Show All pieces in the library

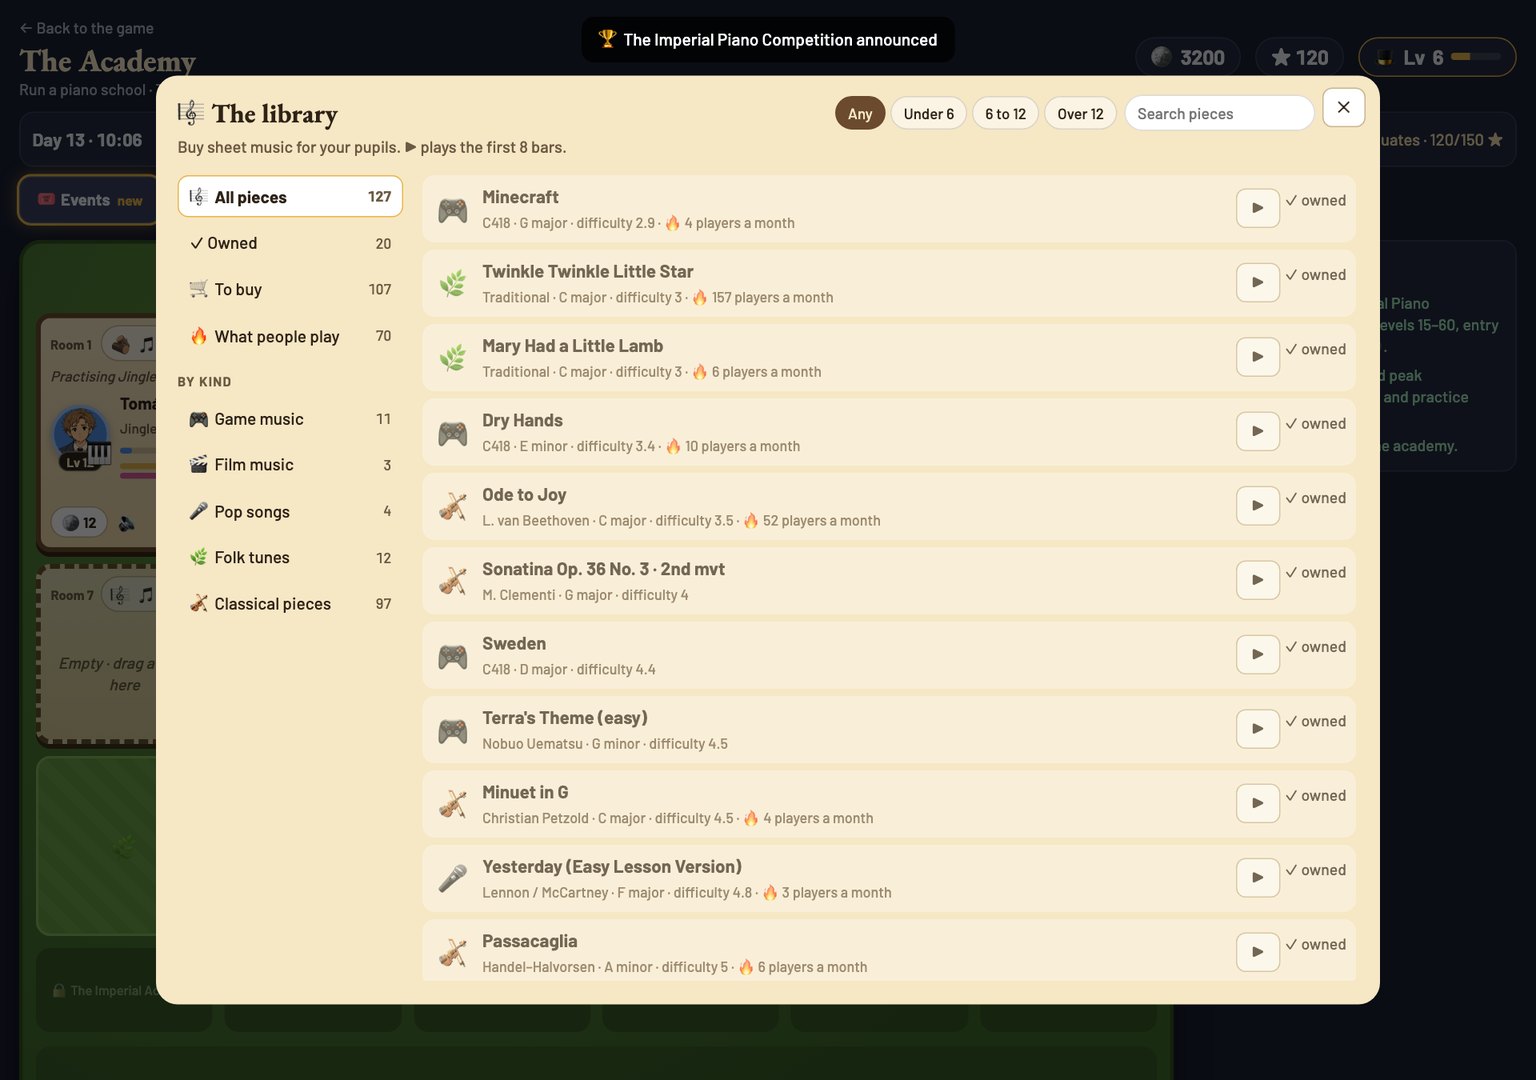coord(290,197)
